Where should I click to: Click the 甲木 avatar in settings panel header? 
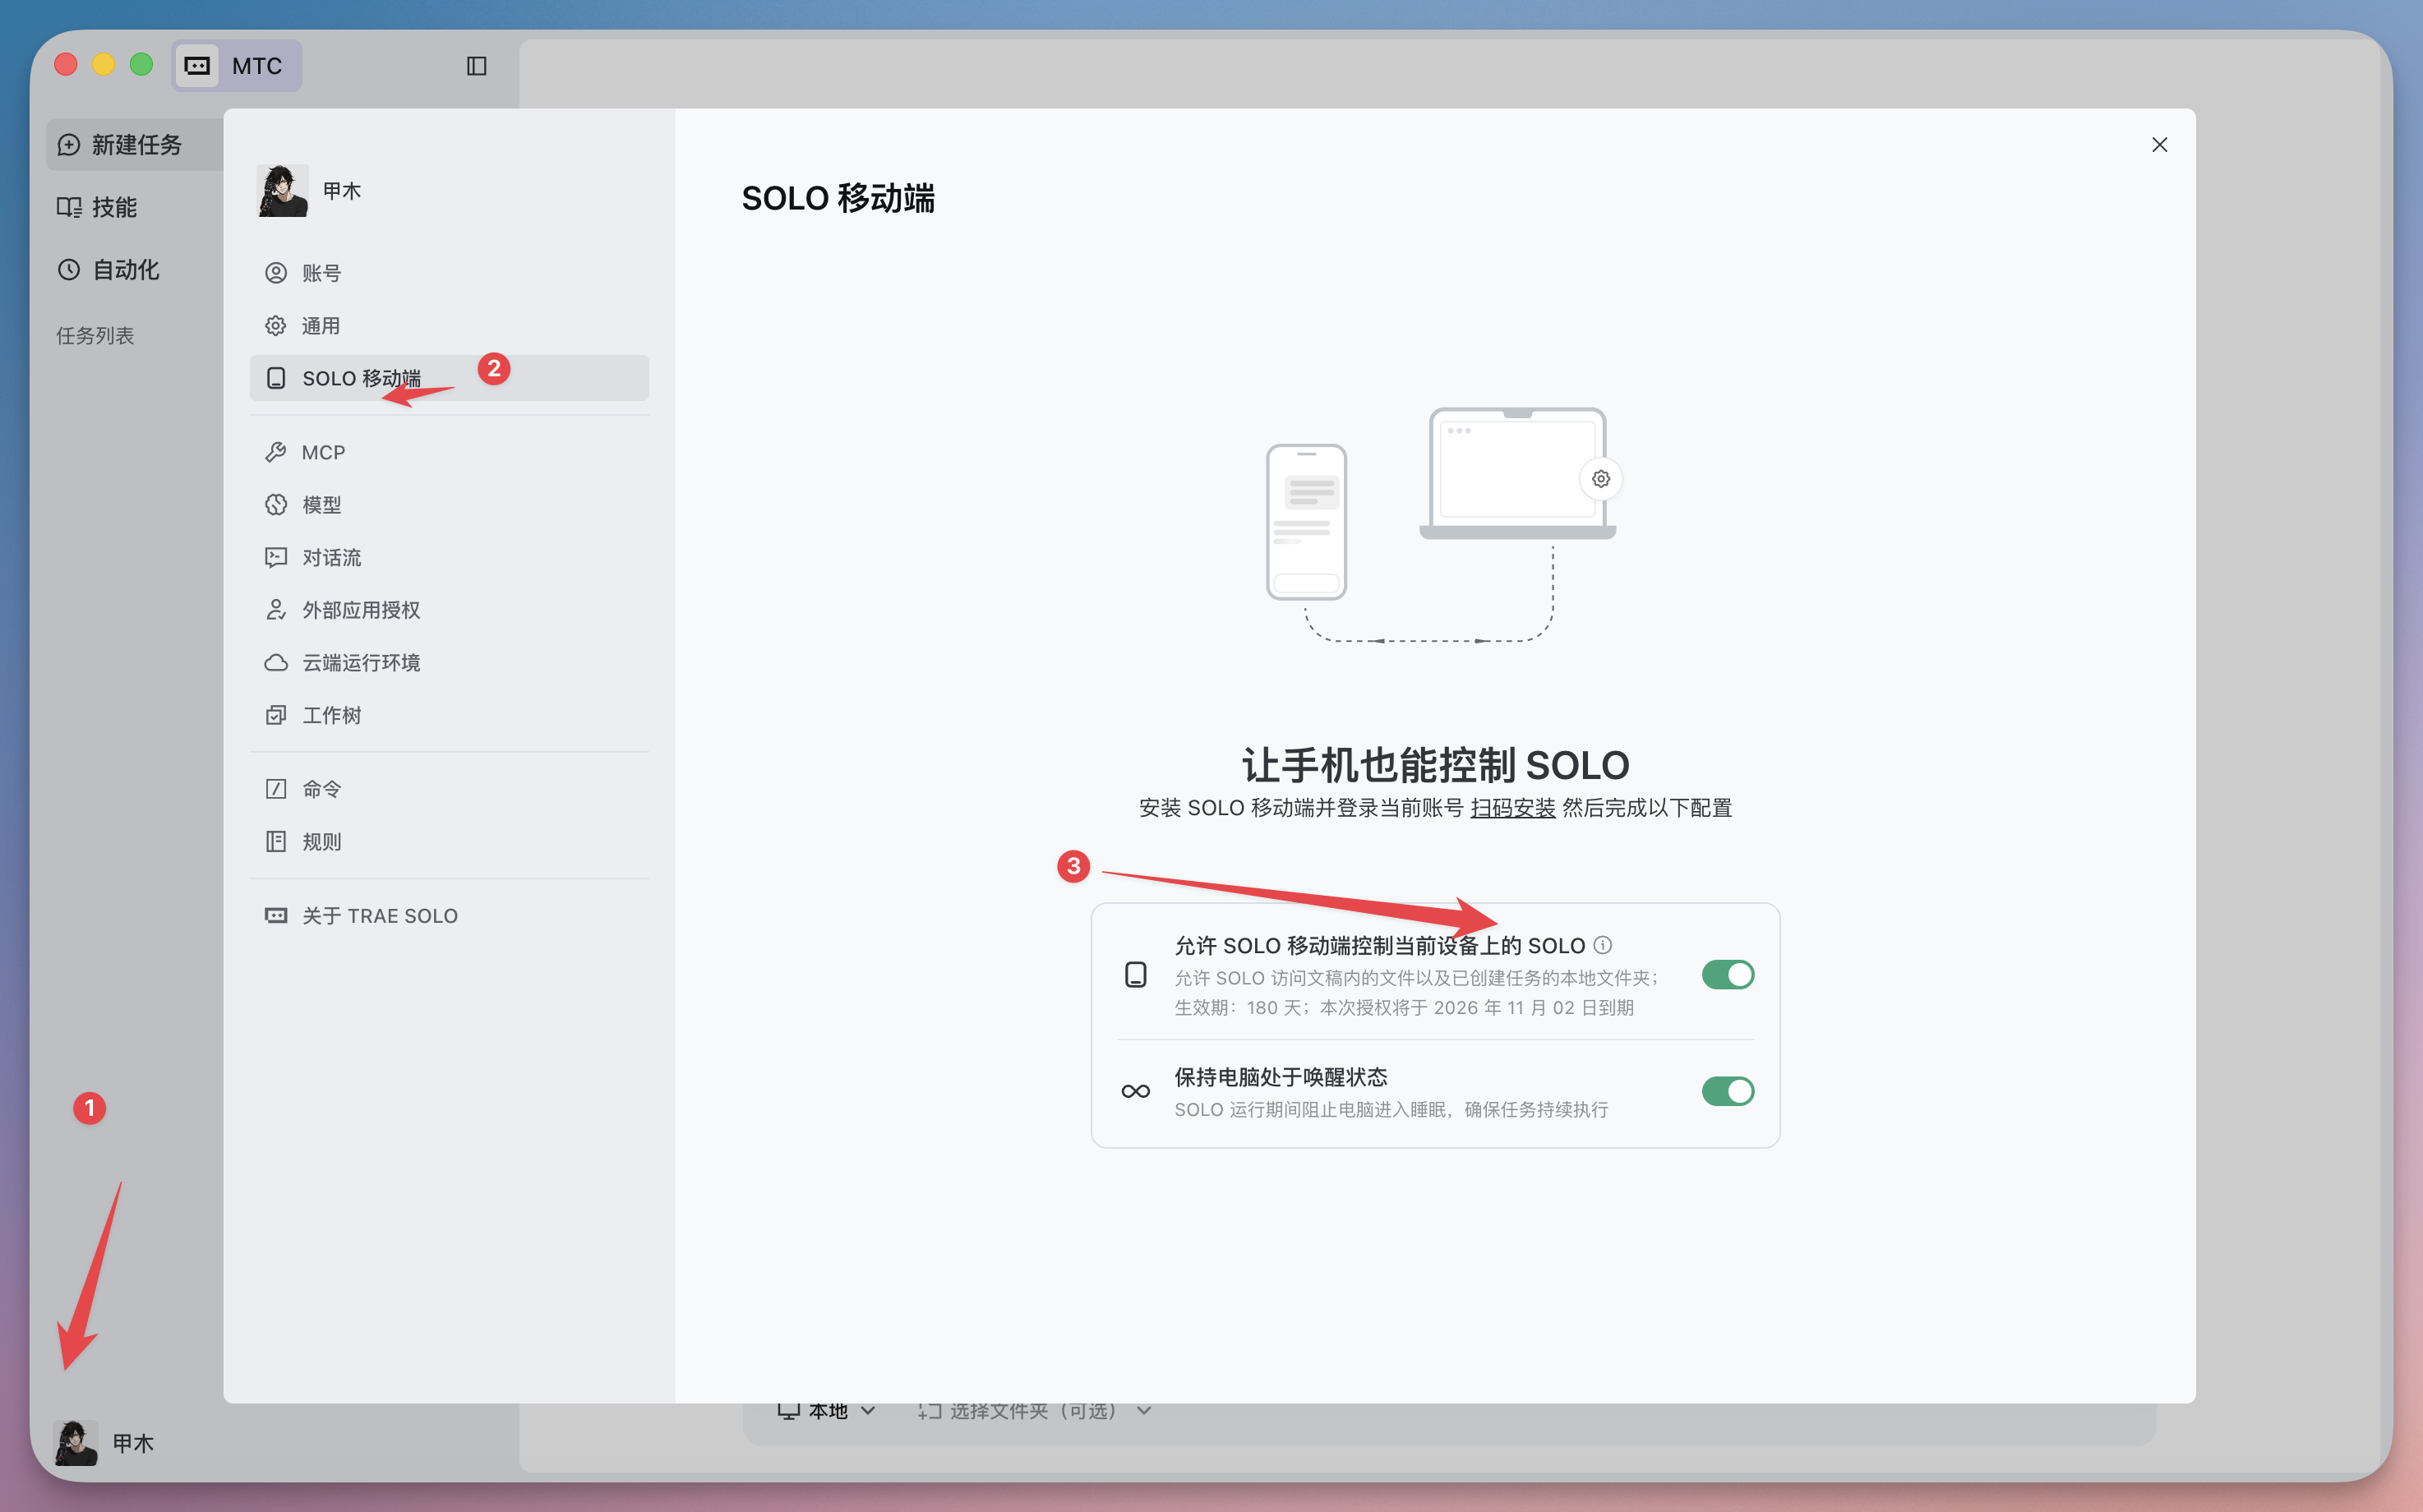283,190
